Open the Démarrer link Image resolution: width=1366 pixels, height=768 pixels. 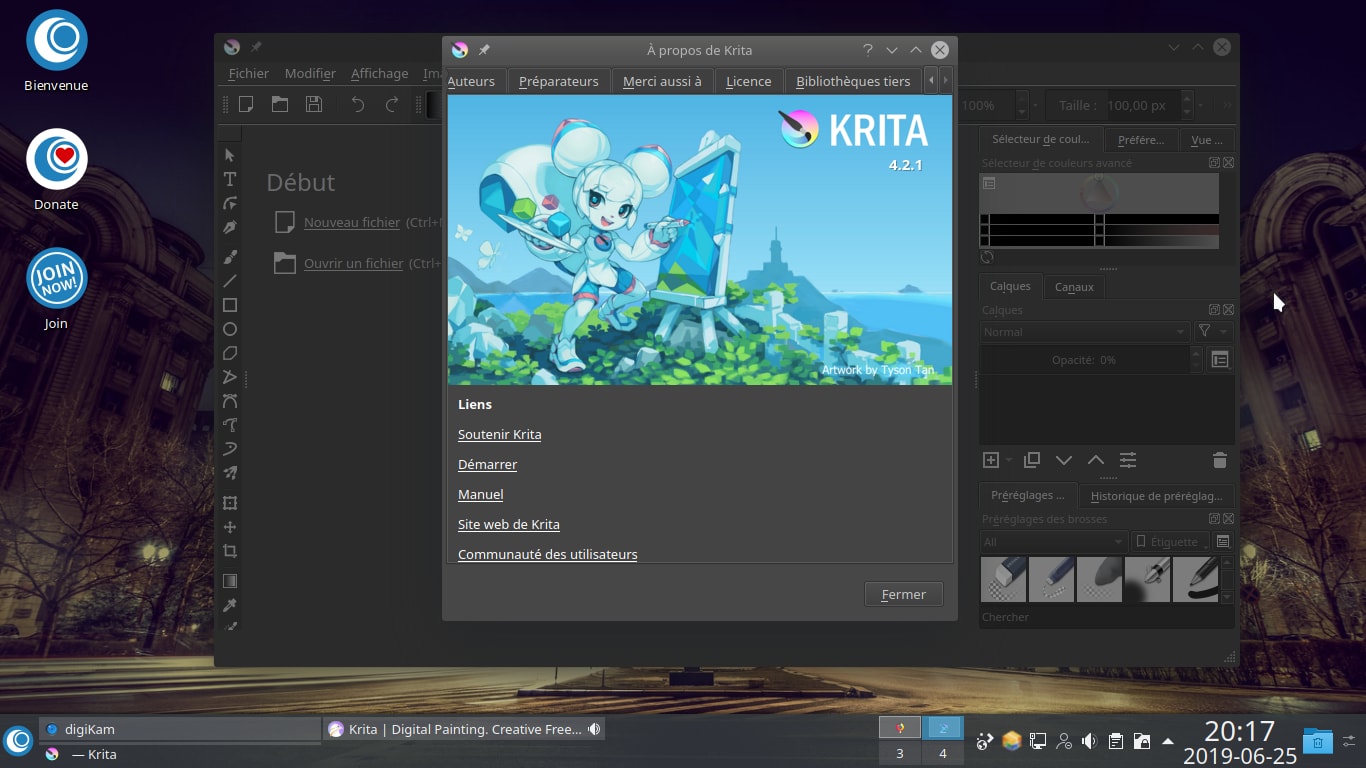point(488,464)
